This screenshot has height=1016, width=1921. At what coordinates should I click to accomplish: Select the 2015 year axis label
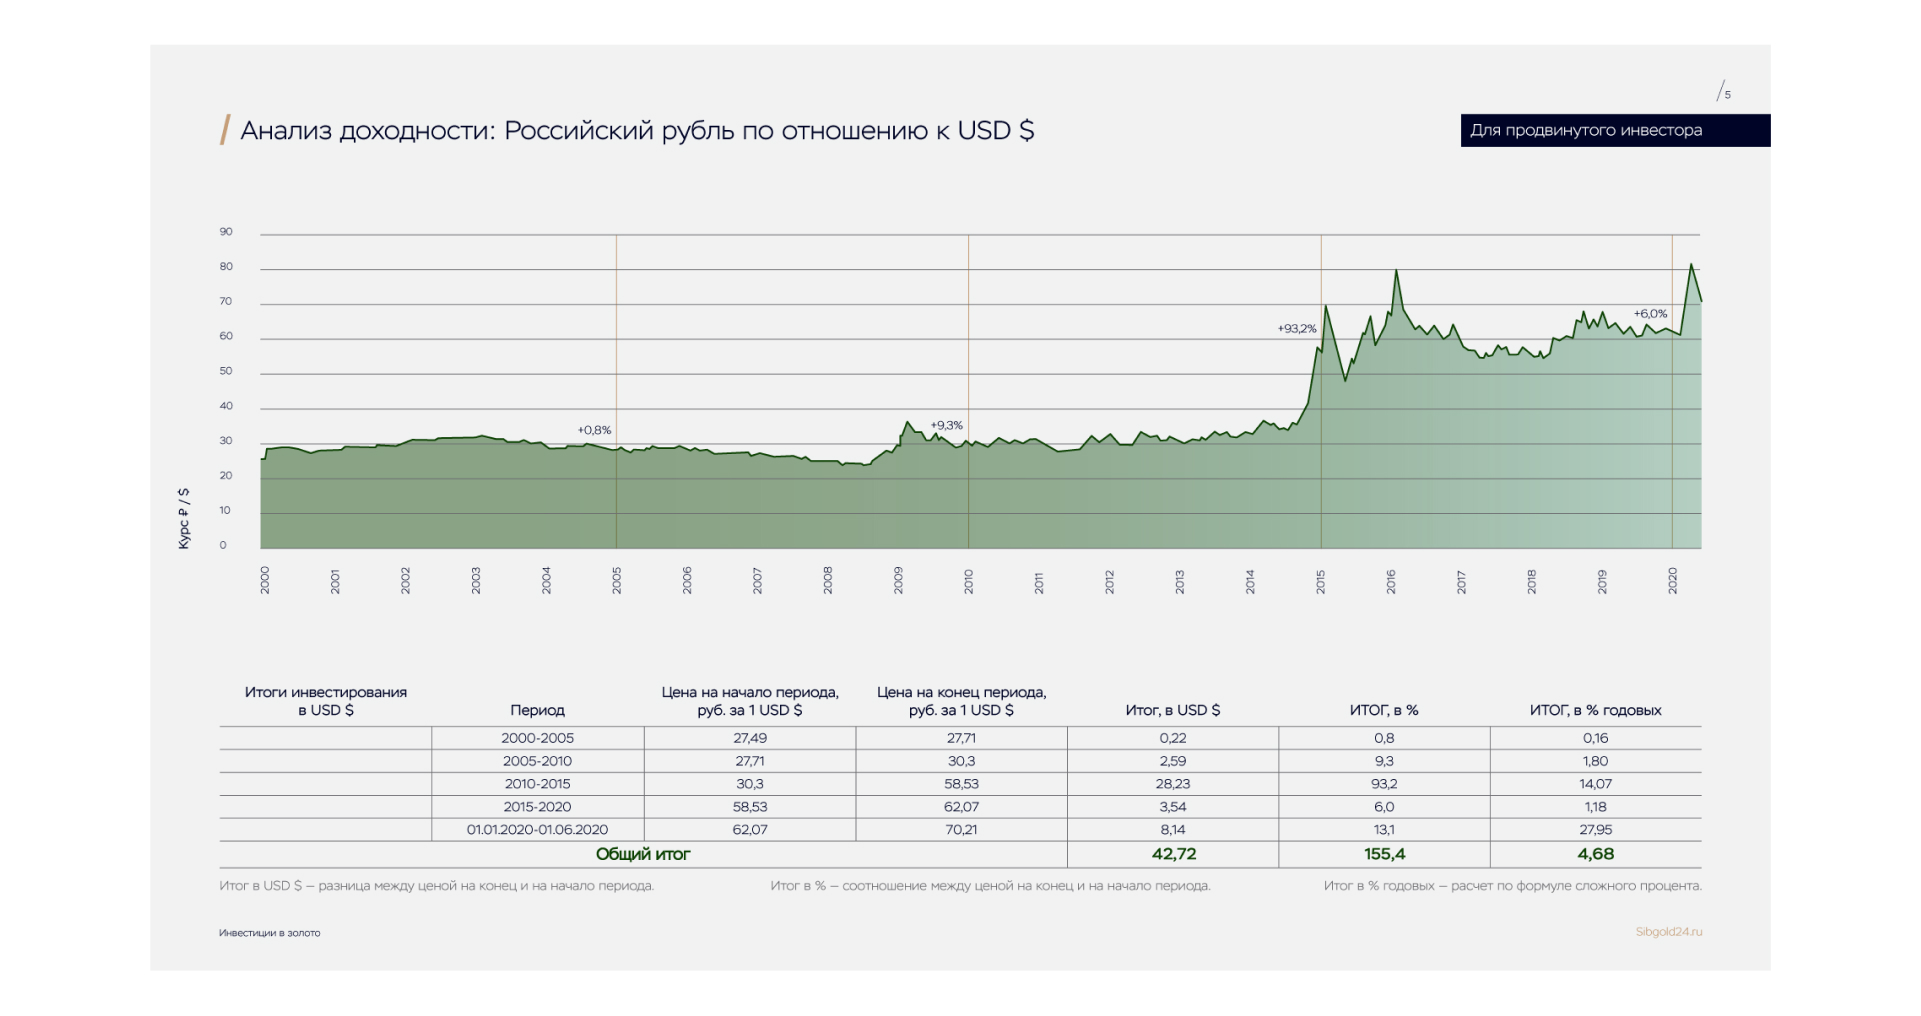coord(1320,581)
